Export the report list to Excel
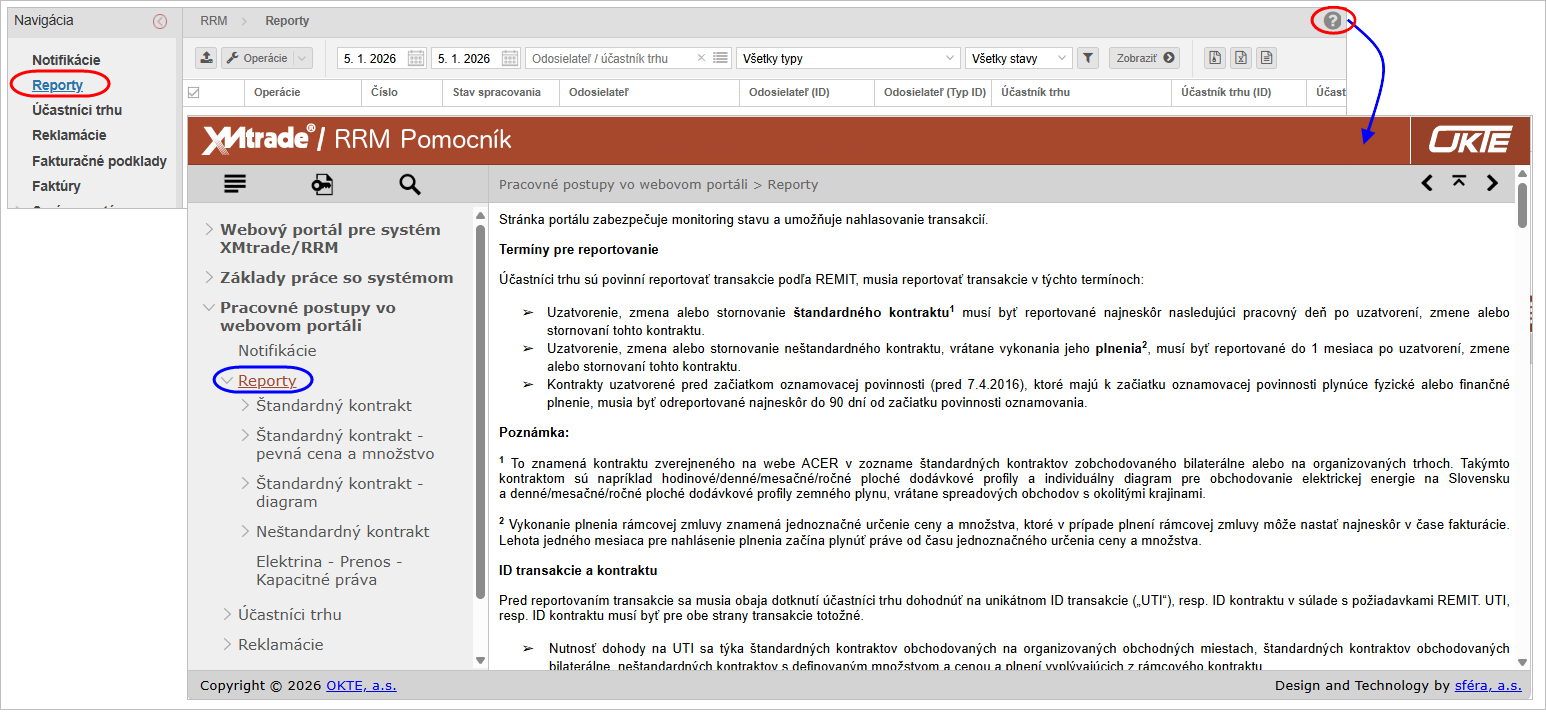Viewport: 1546px width, 716px height. 1241,58
